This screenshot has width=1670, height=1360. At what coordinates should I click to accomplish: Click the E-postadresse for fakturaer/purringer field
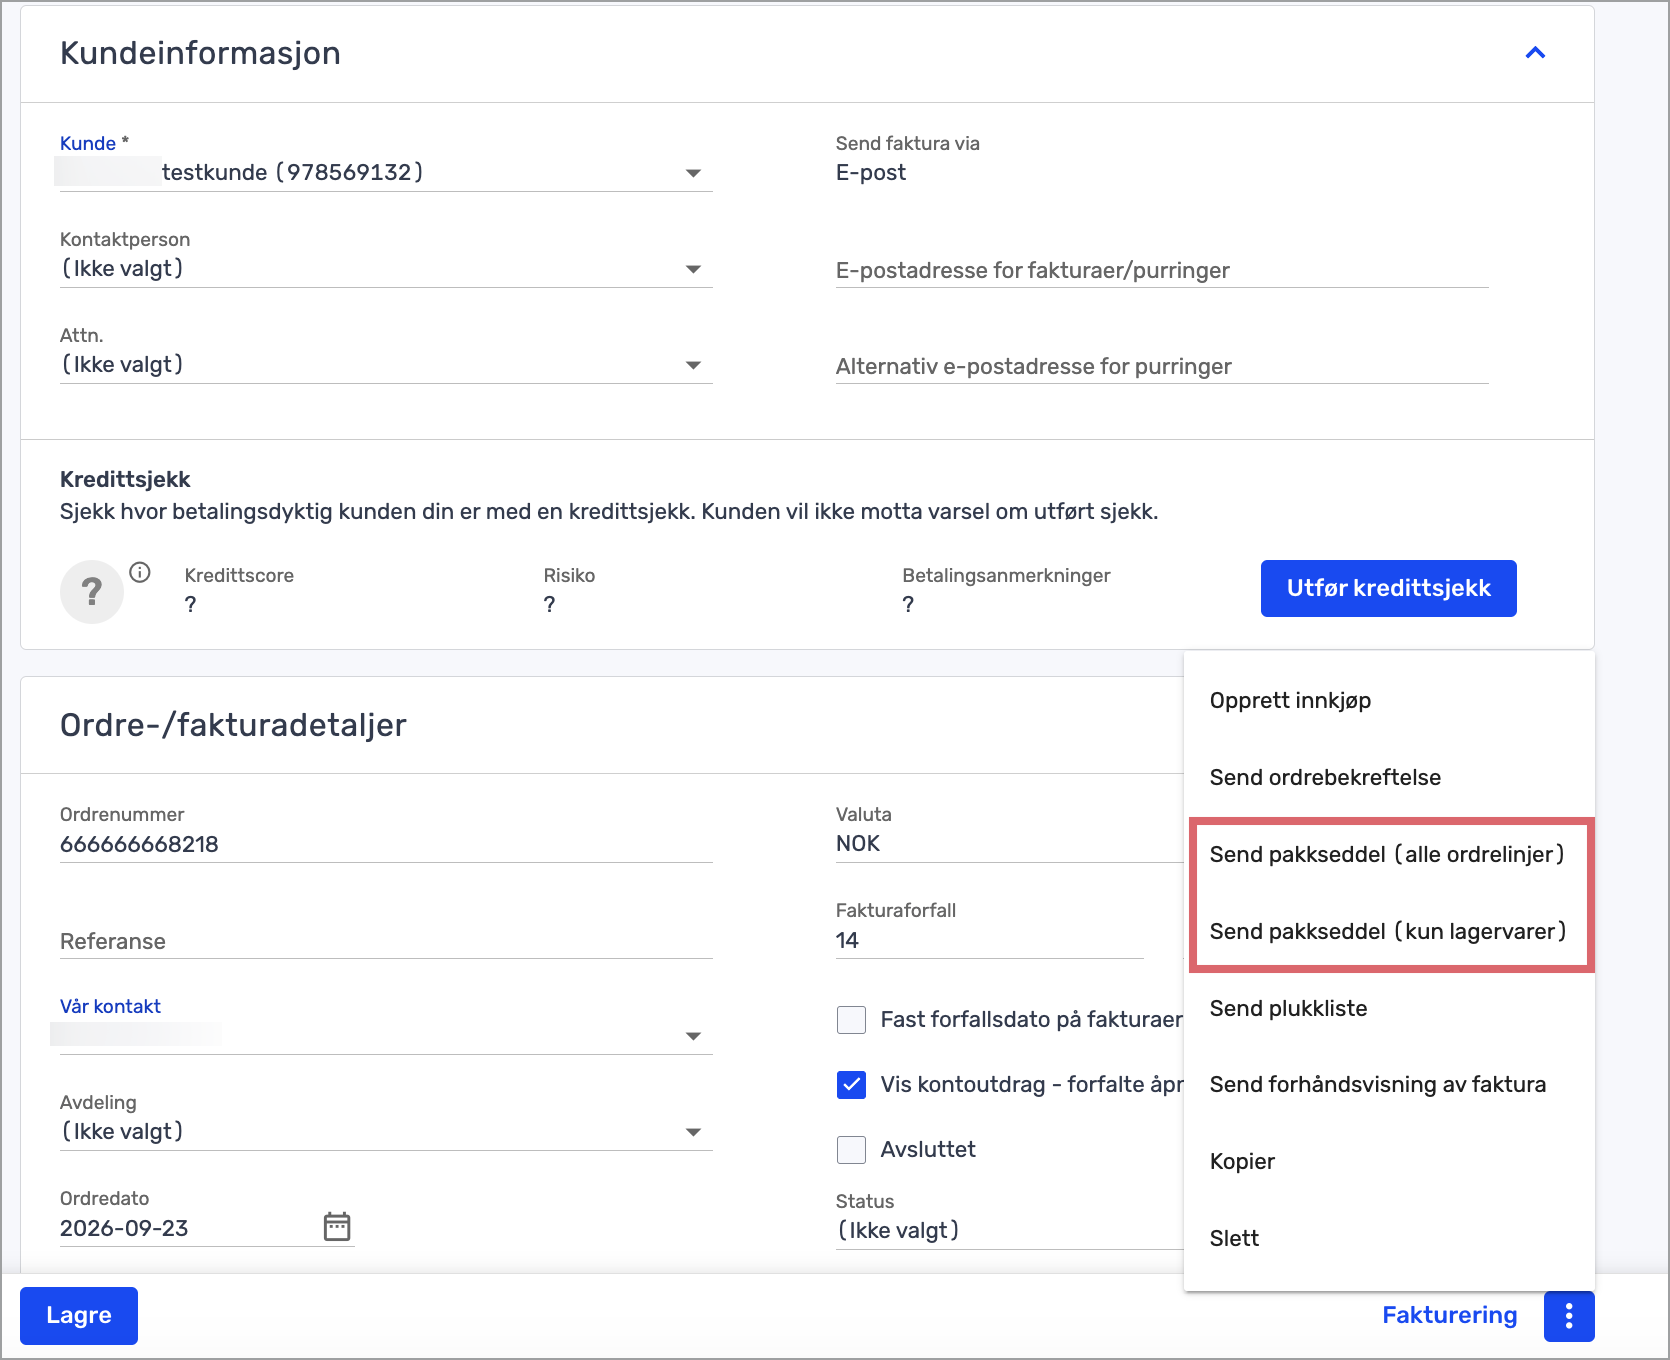coord(1162,270)
